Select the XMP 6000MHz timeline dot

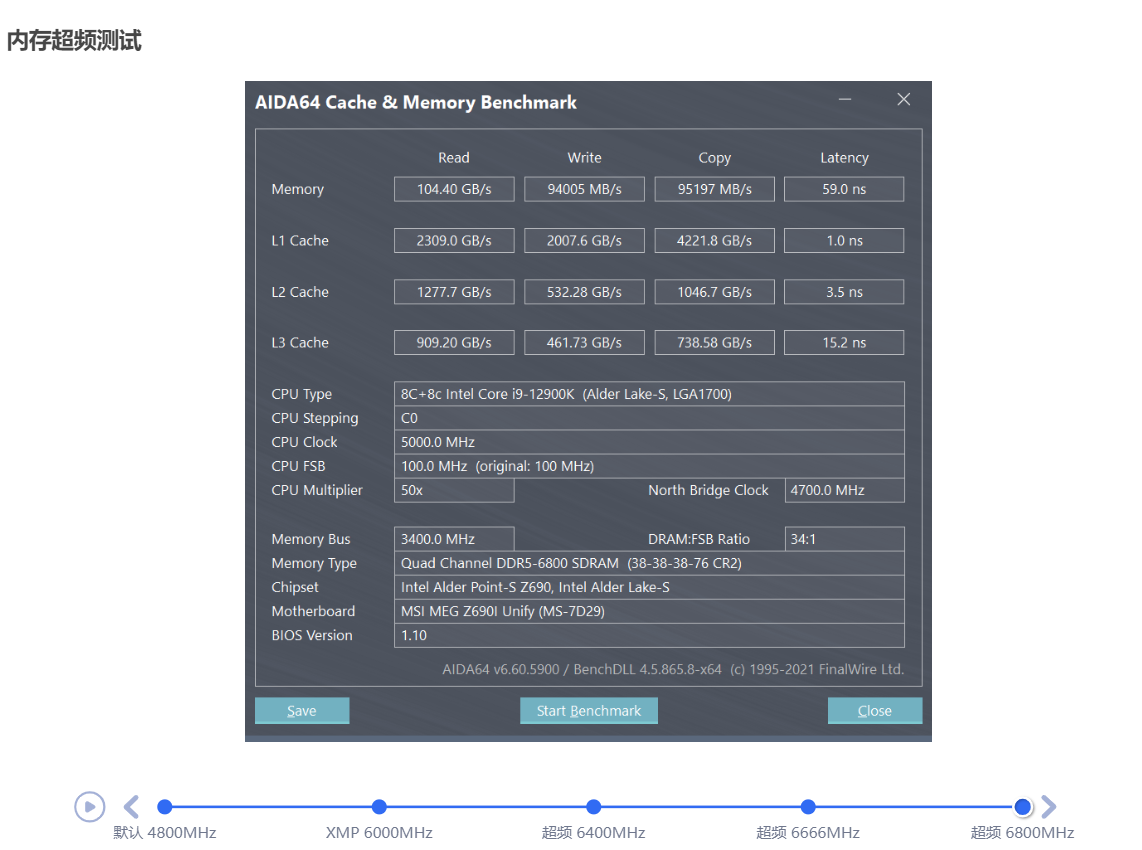pos(379,806)
